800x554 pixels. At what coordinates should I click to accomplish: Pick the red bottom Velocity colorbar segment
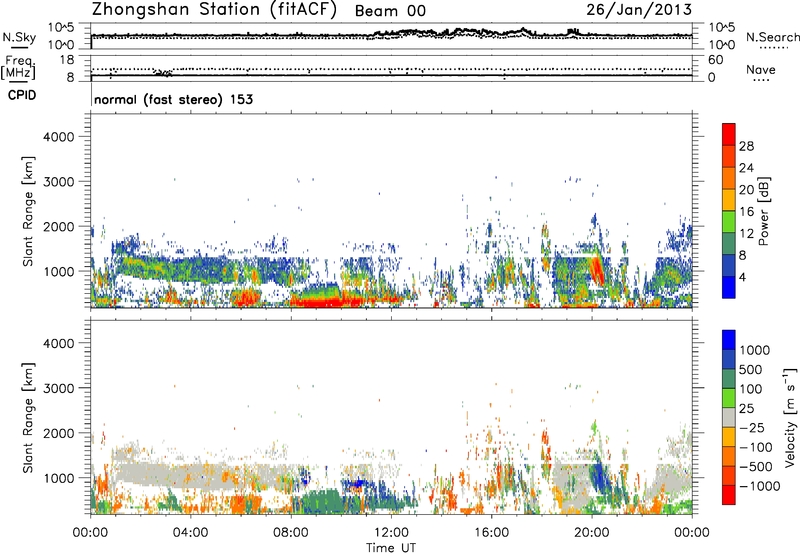point(729,495)
